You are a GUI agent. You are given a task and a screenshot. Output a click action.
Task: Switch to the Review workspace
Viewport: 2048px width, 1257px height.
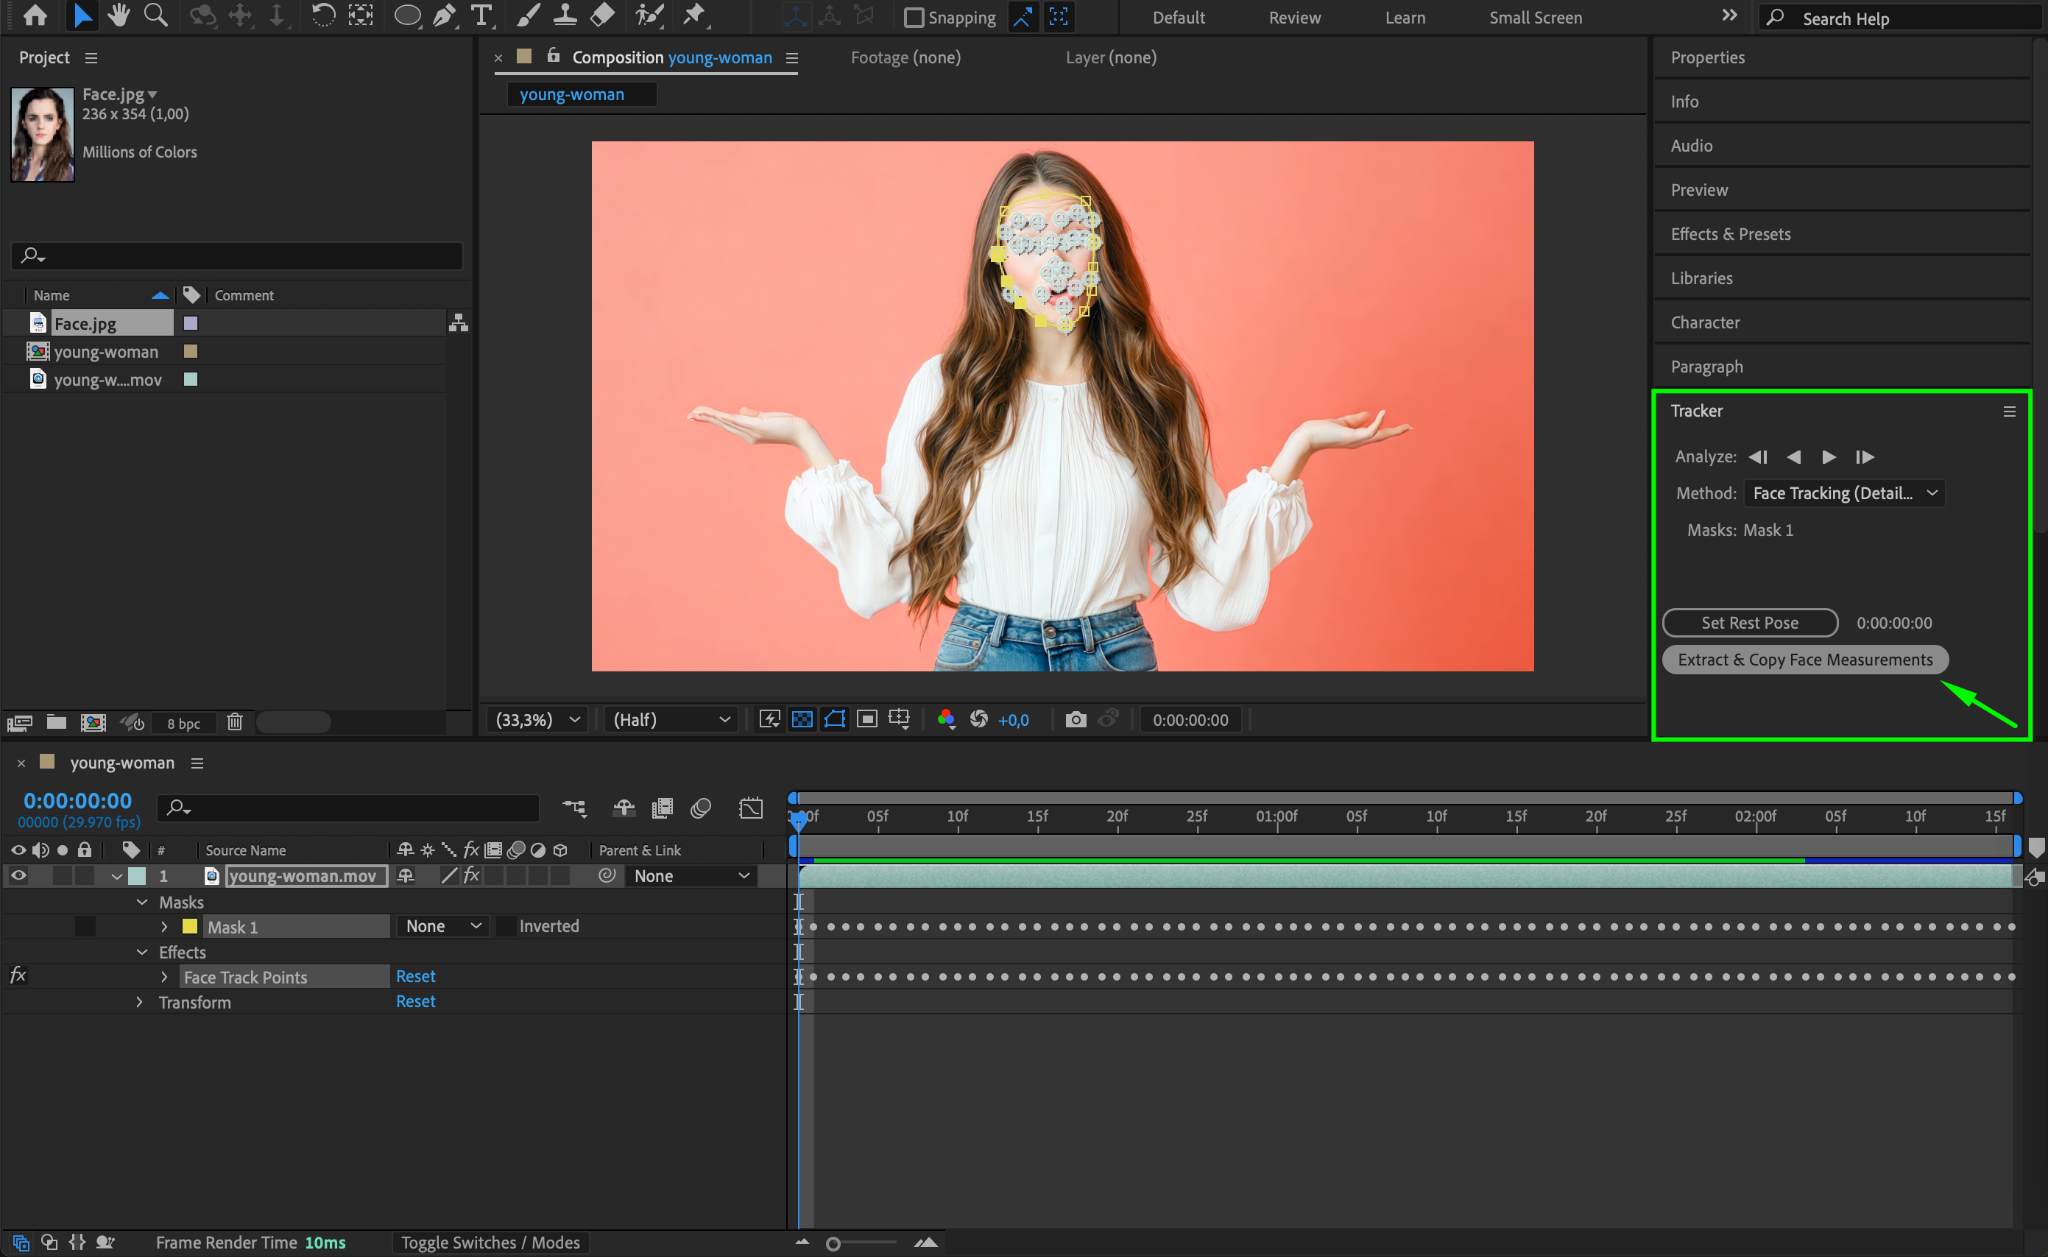tap(1294, 18)
